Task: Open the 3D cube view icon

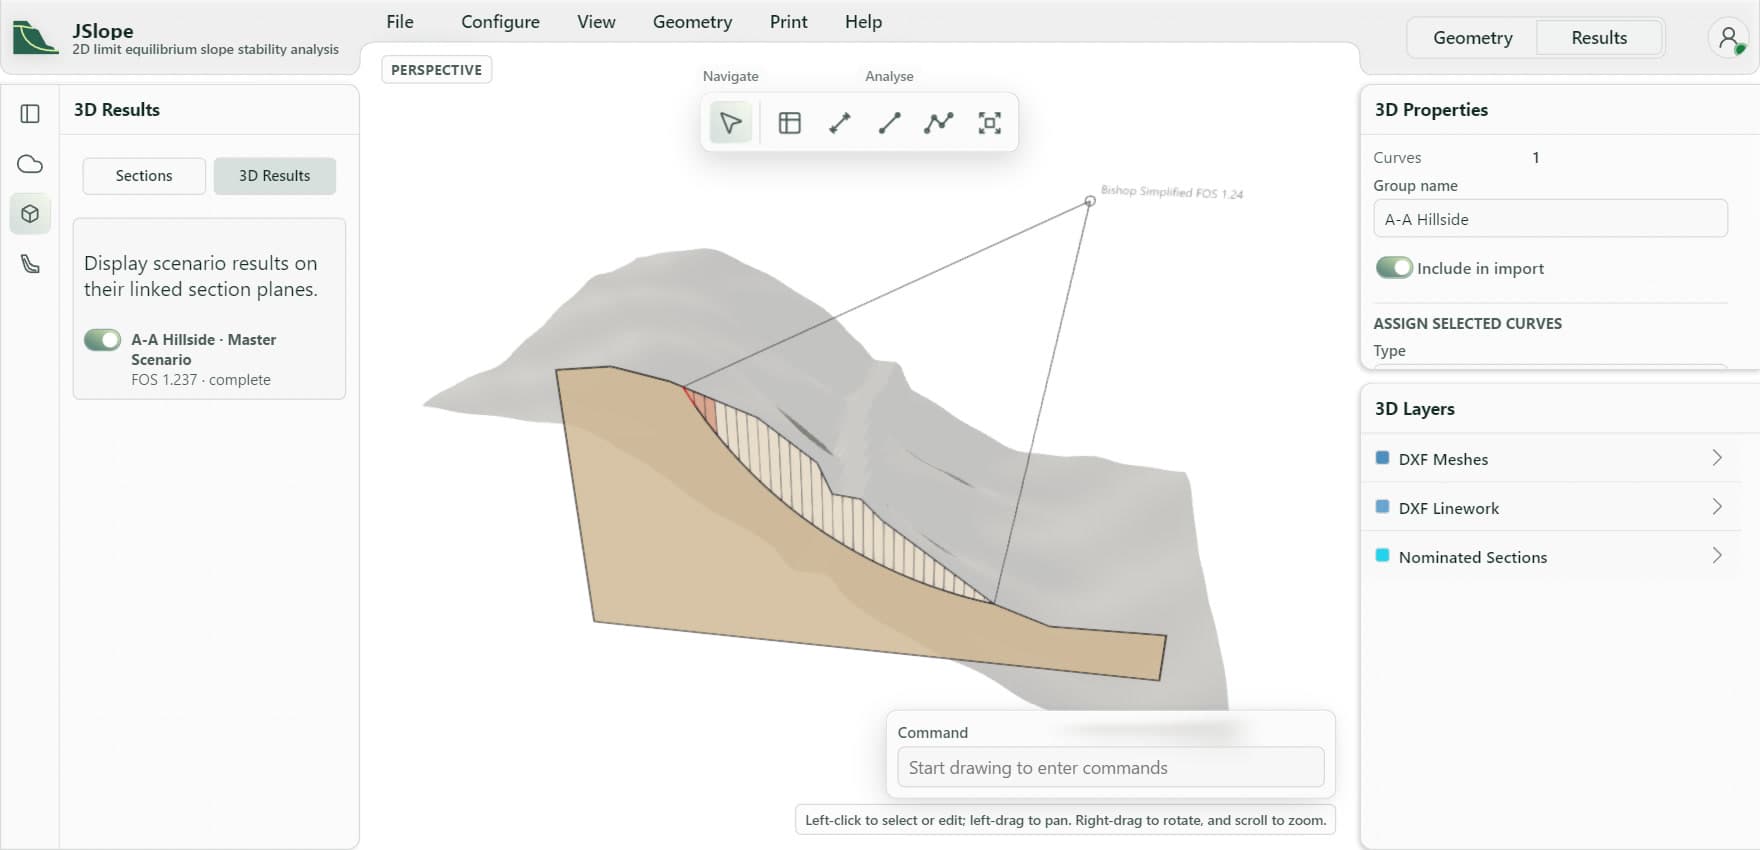Action: (x=30, y=214)
